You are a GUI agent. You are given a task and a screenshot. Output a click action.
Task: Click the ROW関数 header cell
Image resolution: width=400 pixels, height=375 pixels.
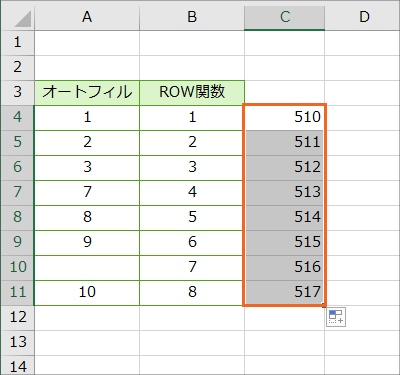(x=192, y=93)
